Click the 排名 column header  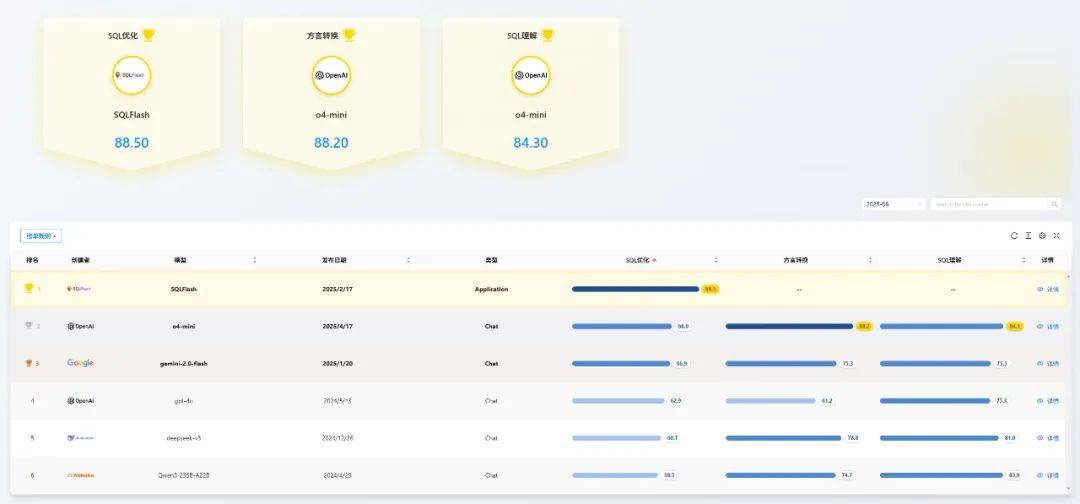[x=32, y=260]
